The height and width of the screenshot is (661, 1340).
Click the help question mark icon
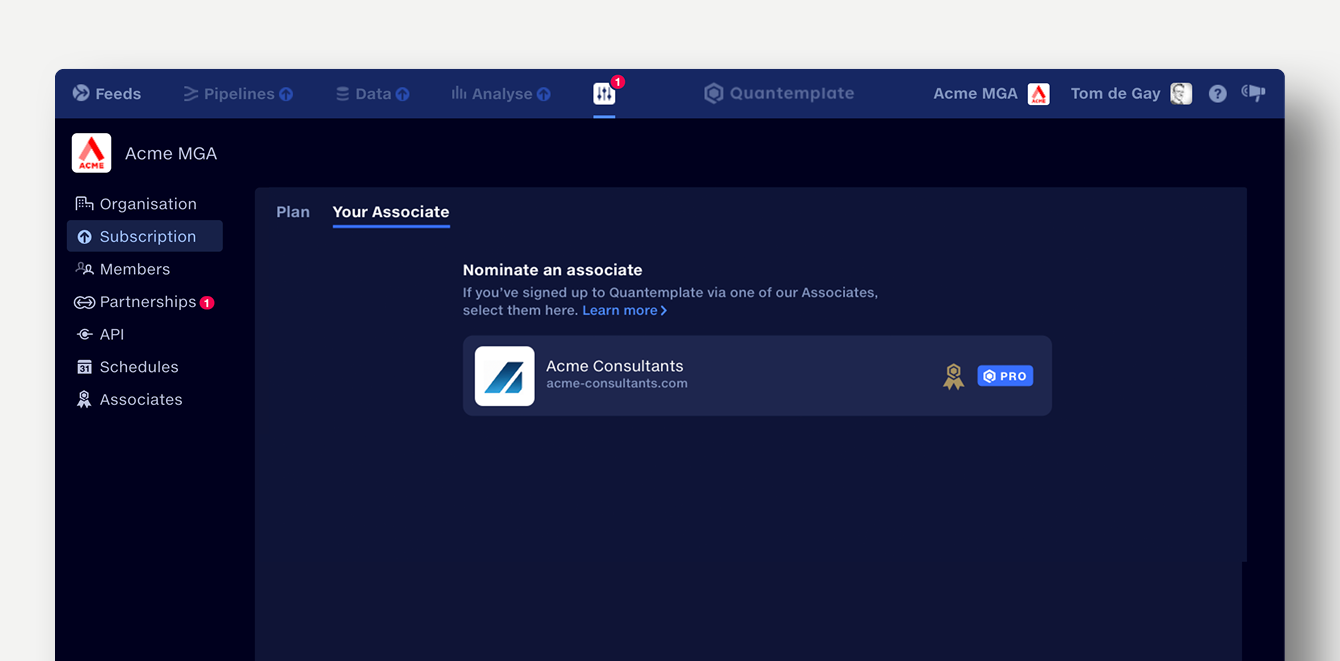(x=1217, y=94)
